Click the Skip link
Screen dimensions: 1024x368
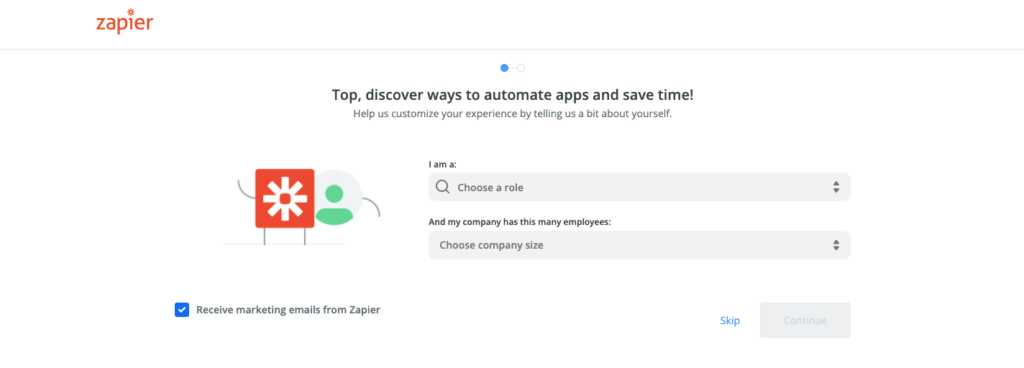pyautogui.click(x=729, y=320)
